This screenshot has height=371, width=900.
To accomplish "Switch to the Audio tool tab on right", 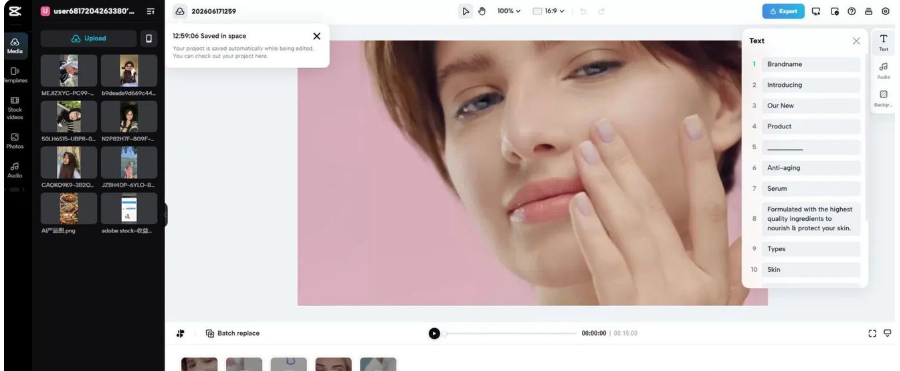I will 883,70.
